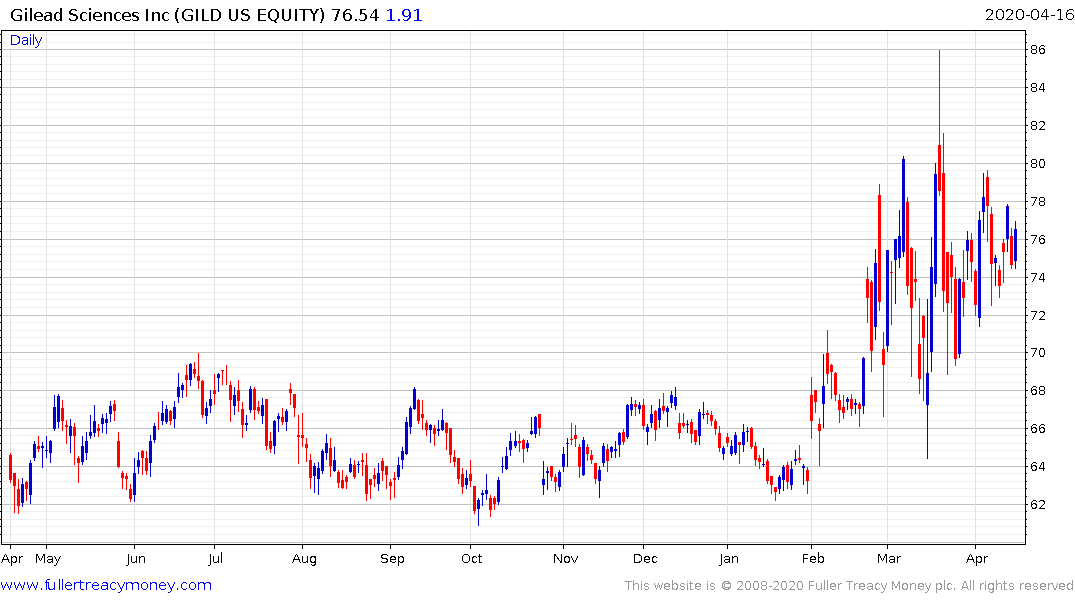Click the 72 price axis label
This screenshot has width=1075, height=600.
pos(1037,315)
